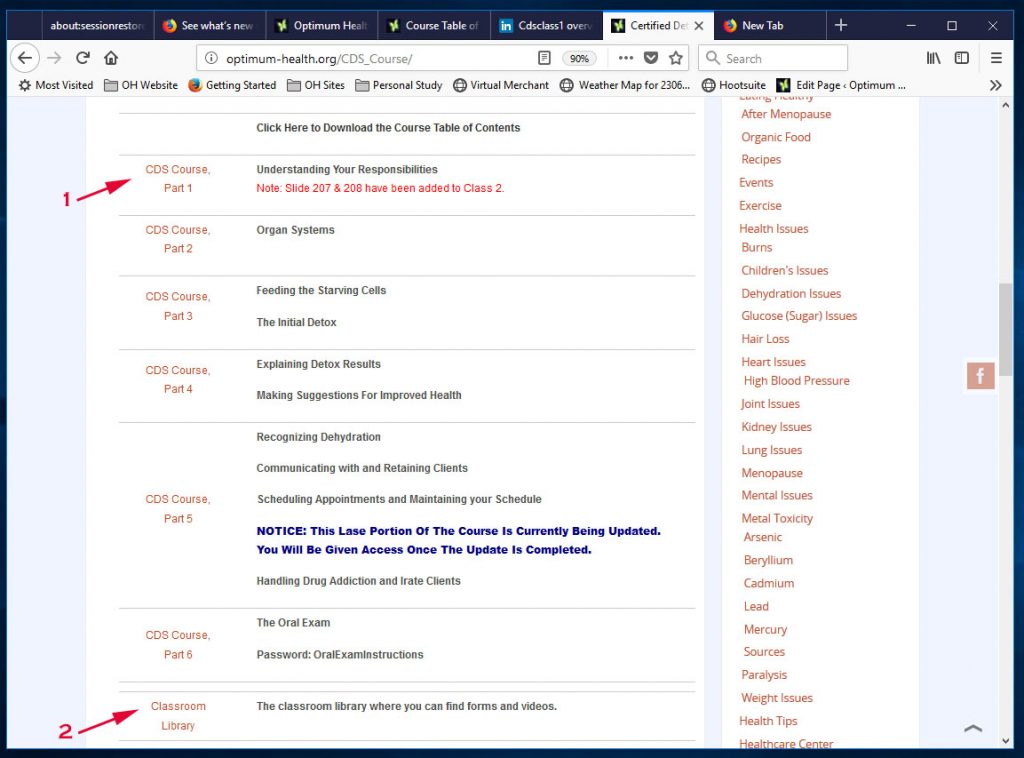Click the 90% zoom indicator
The image size is (1024, 758).
[x=579, y=58]
